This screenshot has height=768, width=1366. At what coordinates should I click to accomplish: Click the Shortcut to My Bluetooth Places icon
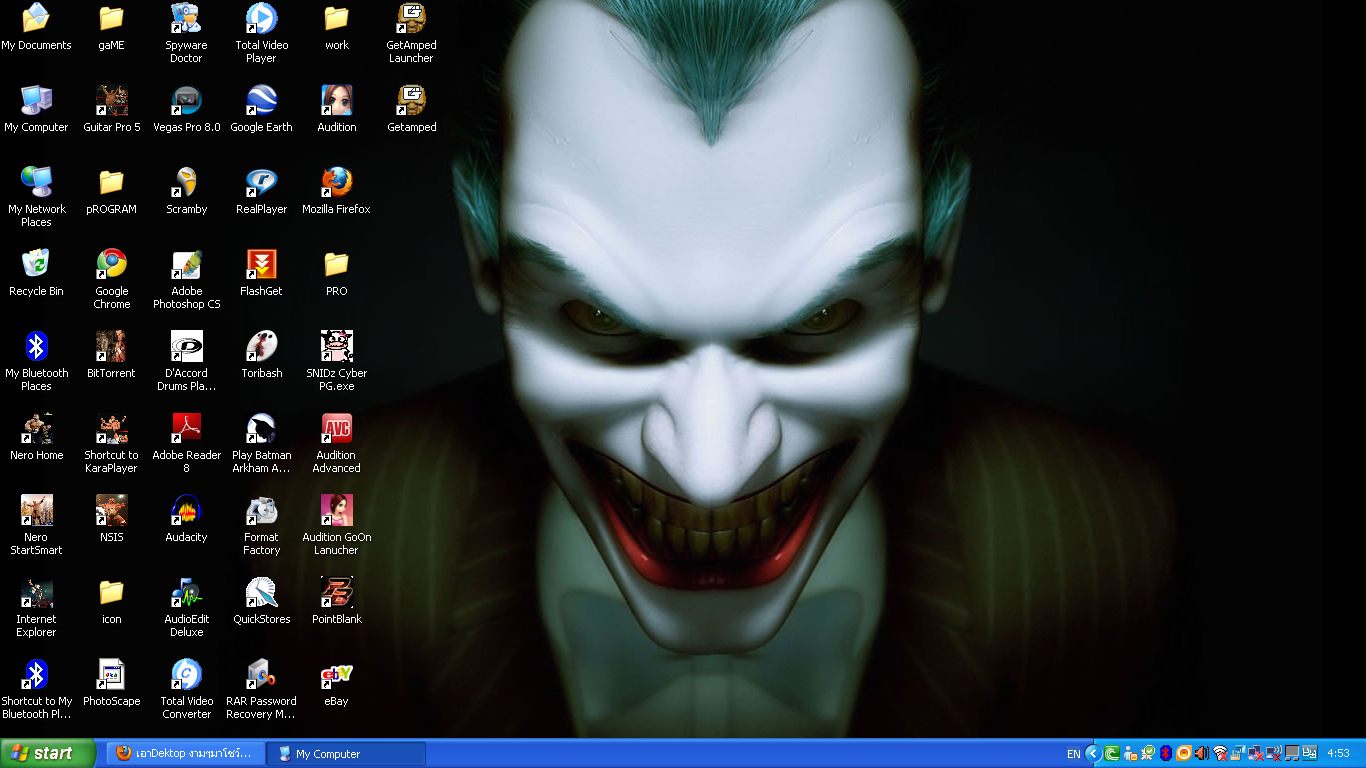36,689
